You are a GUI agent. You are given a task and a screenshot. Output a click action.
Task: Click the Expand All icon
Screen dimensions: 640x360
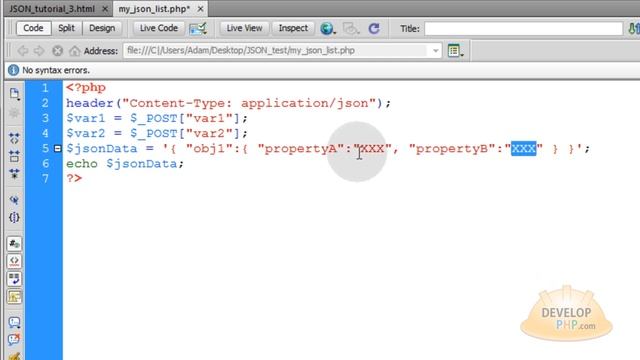(14, 174)
